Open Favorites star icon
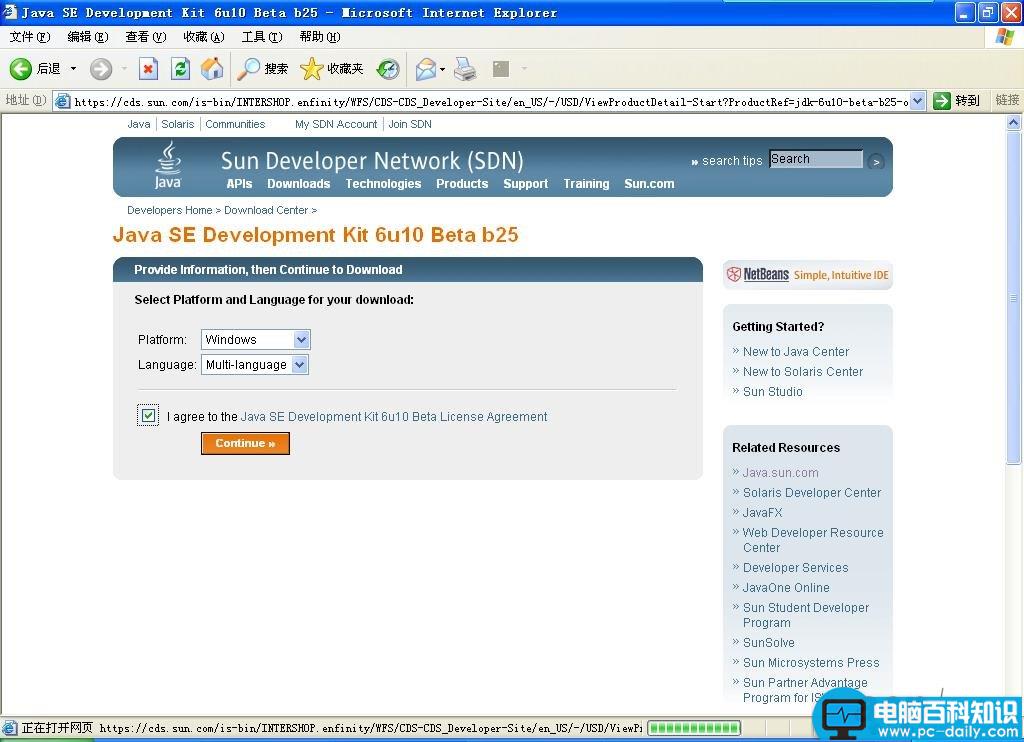1024x742 pixels. (x=312, y=69)
